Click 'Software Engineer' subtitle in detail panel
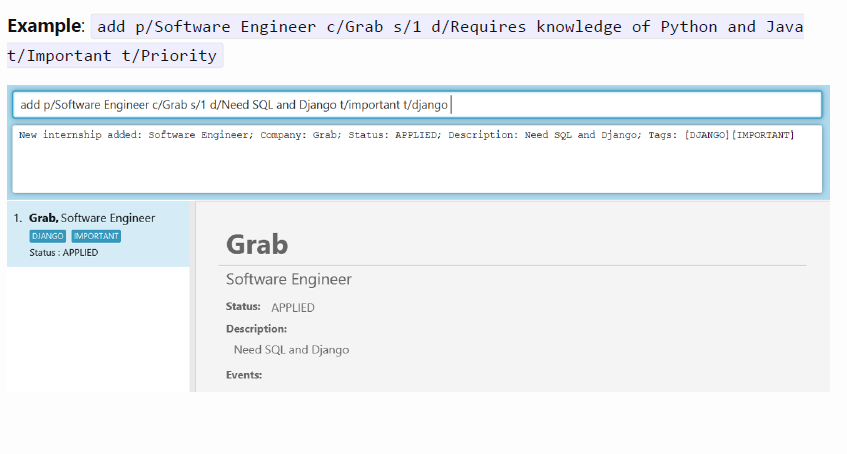 [288, 279]
